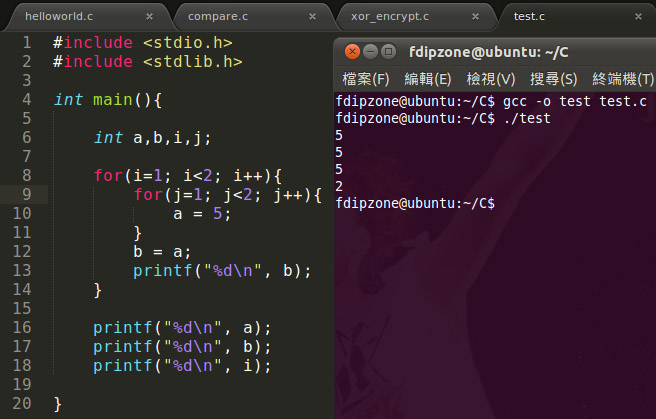Open the 檔案(F) menu in the terminal
Image resolution: width=656 pixels, height=419 pixels.
tap(366, 79)
